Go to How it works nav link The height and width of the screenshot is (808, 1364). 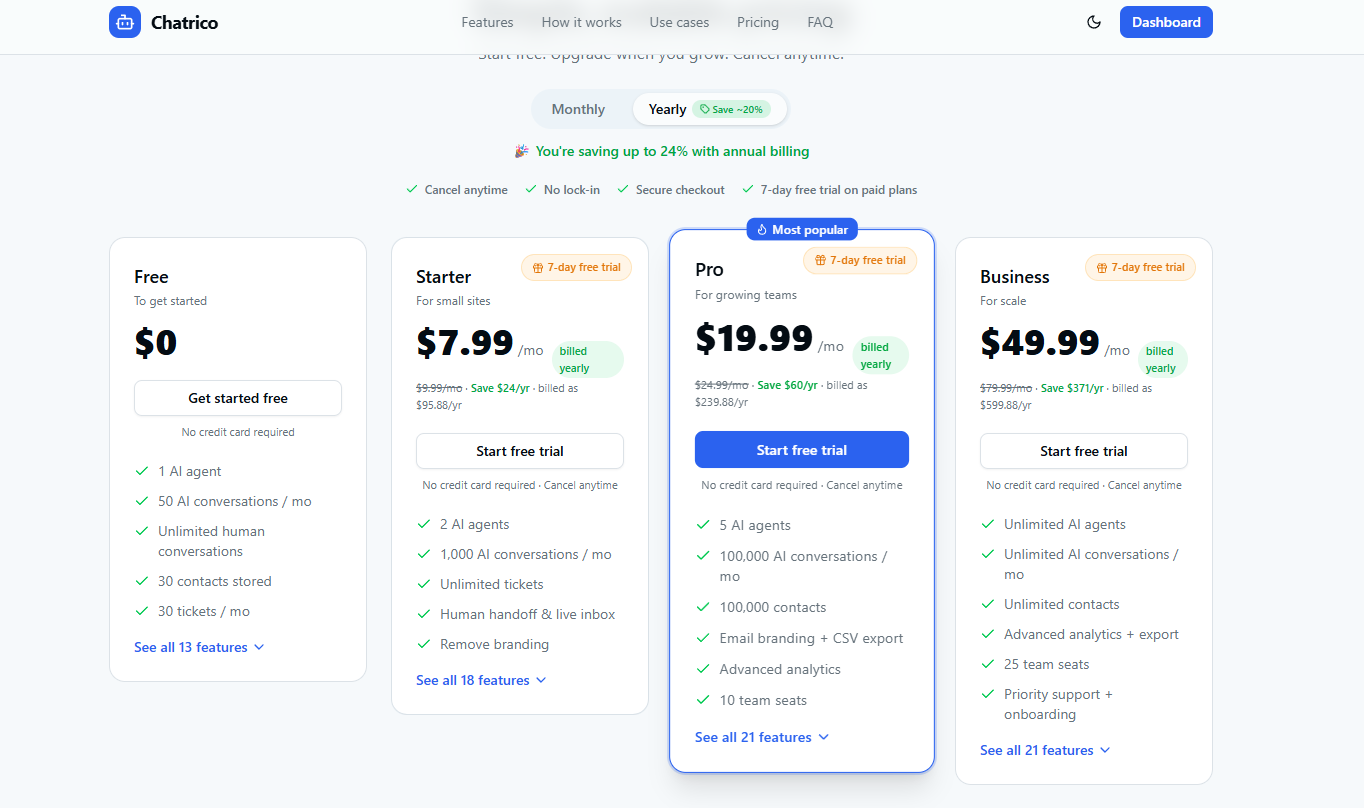581,22
